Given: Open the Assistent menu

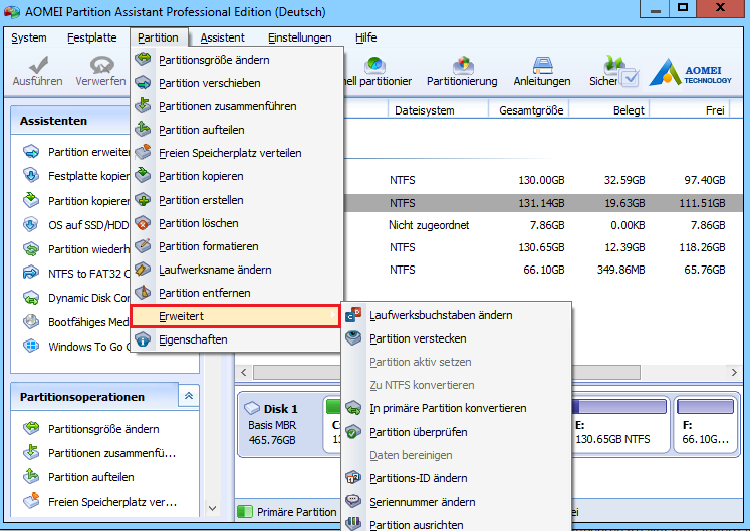Looking at the screenshot, I should pyautogui.click(x=222, y=37).
